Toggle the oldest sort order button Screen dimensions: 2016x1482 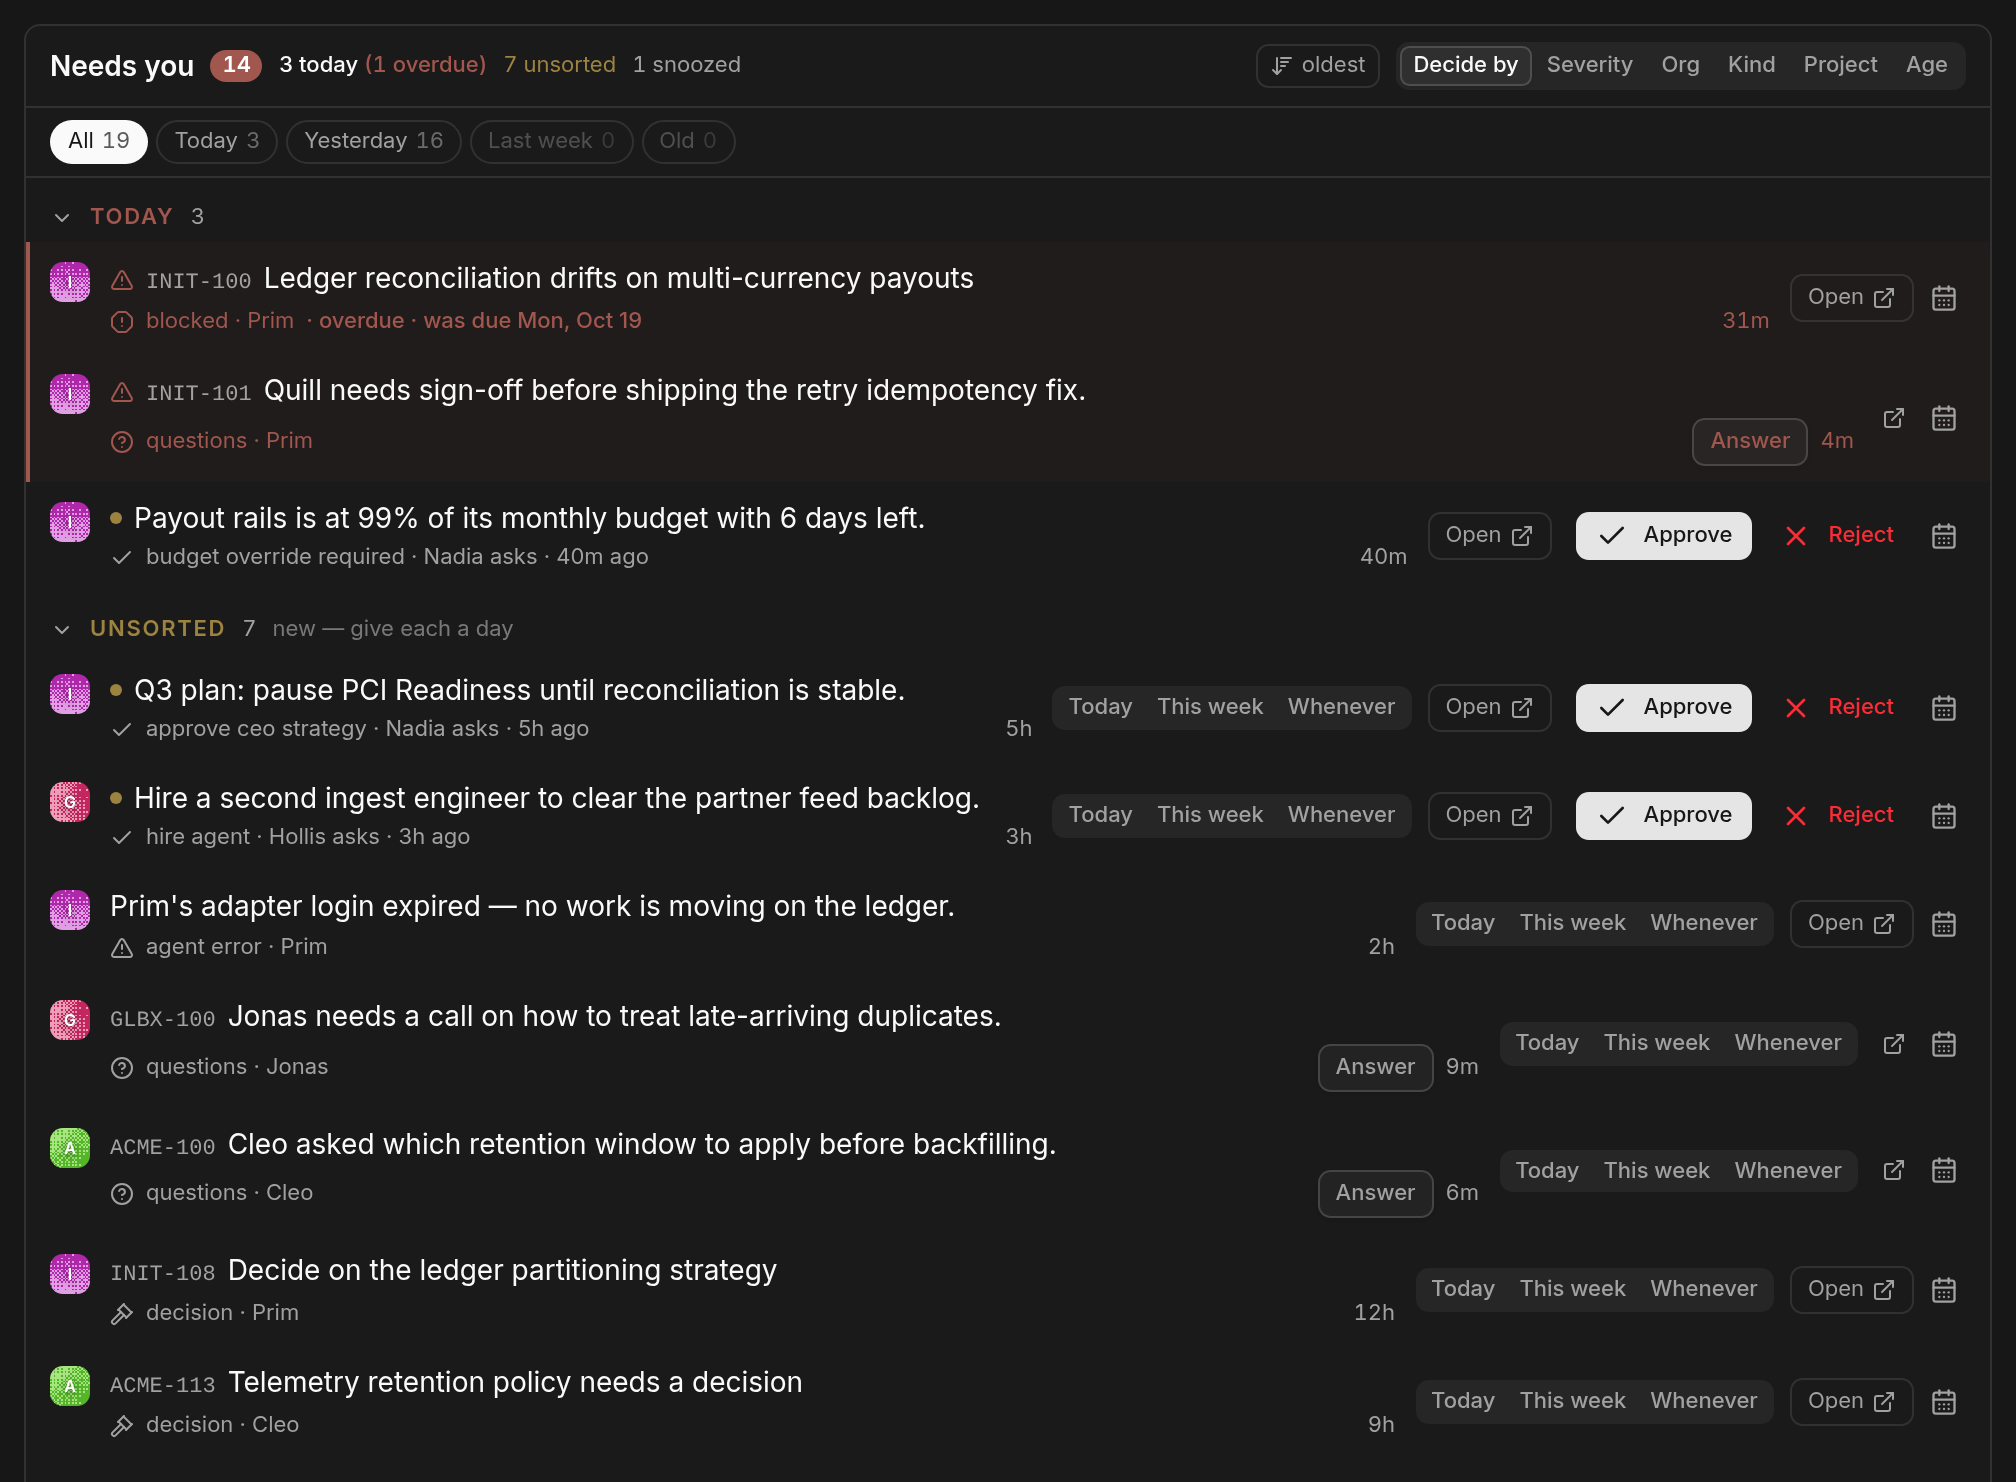coord(1318,65)
